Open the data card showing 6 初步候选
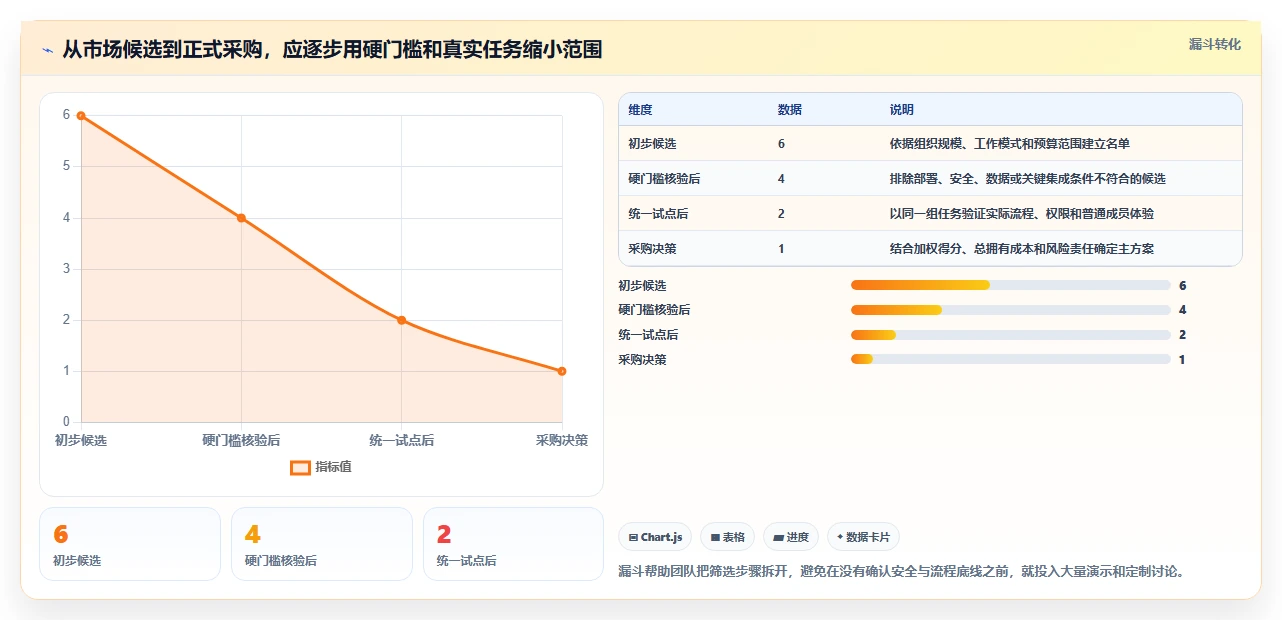Image resolution: width=1282 pixels, height=620 pixels. [x=130, y=544]
